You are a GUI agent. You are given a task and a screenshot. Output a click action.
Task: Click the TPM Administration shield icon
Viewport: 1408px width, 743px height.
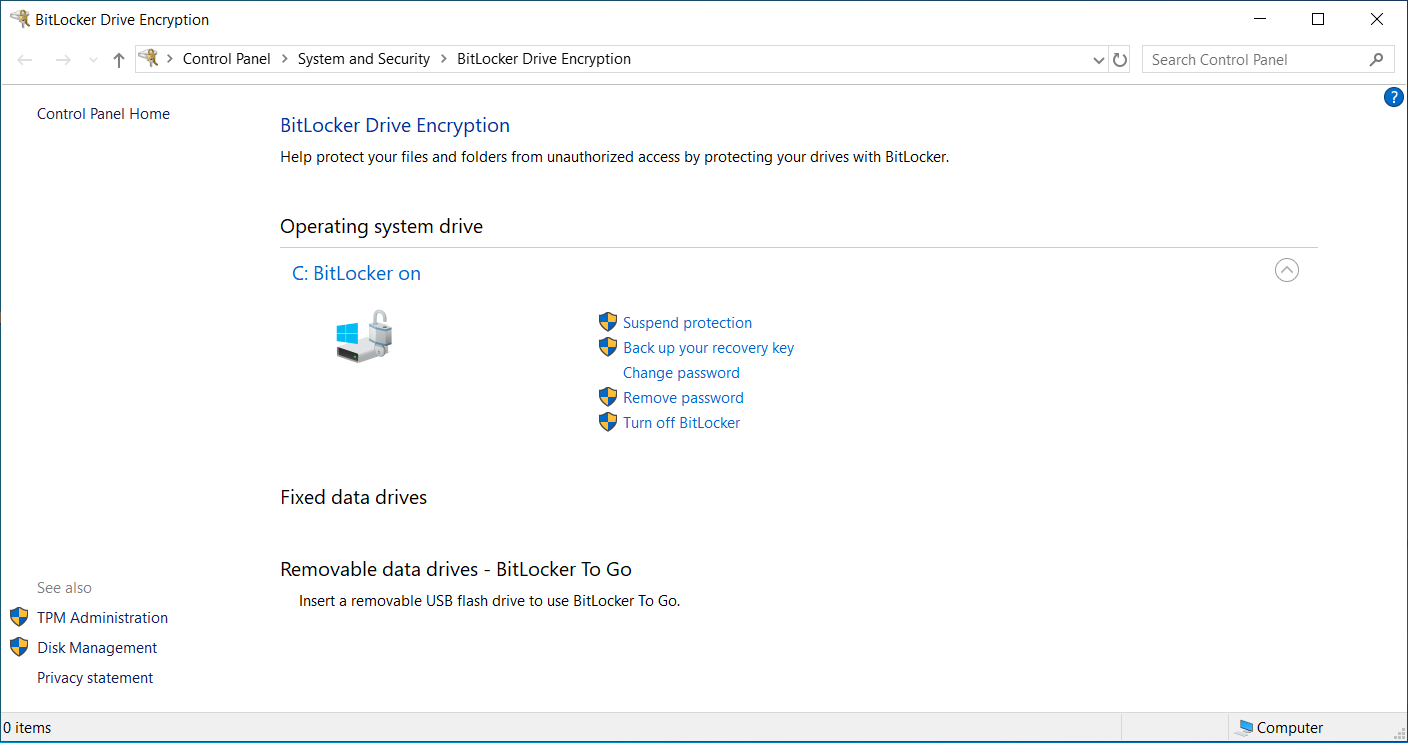[19, 617]
